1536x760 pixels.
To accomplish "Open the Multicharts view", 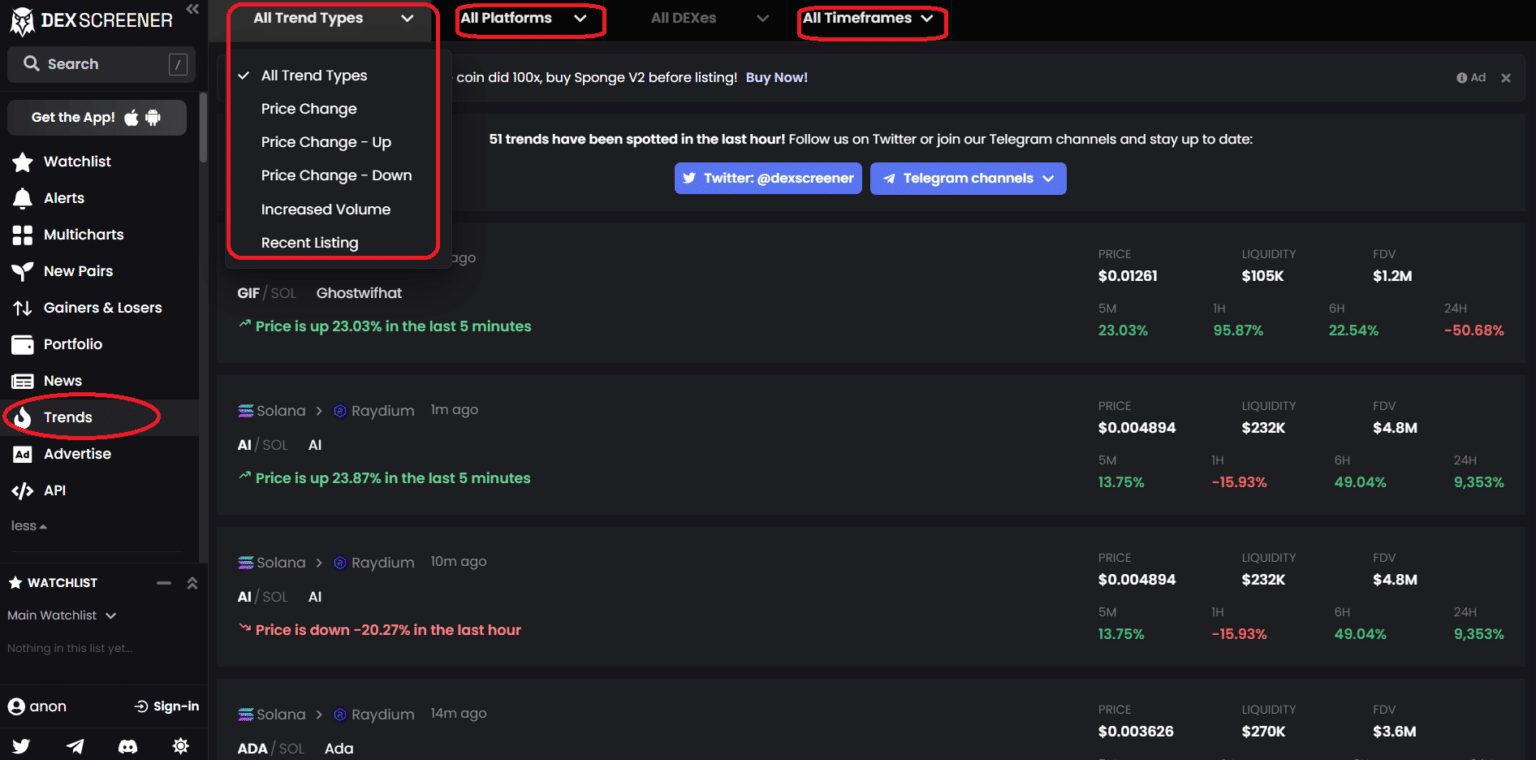I will (x=82, y=234).
